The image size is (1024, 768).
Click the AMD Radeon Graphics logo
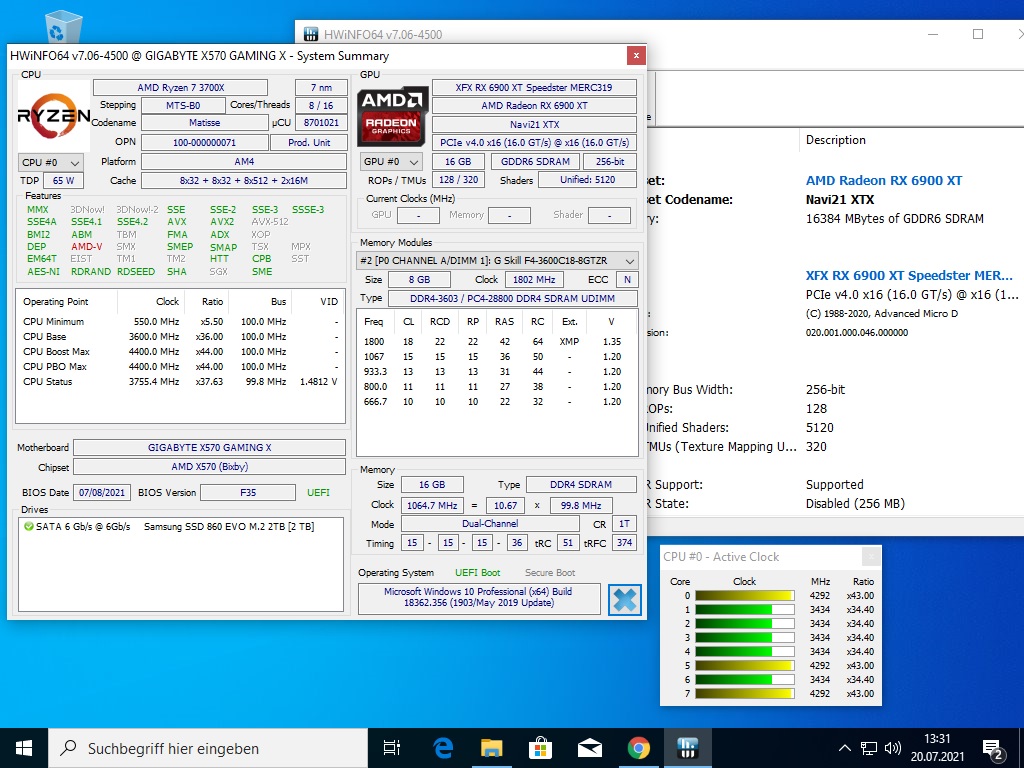click(392, 116)
